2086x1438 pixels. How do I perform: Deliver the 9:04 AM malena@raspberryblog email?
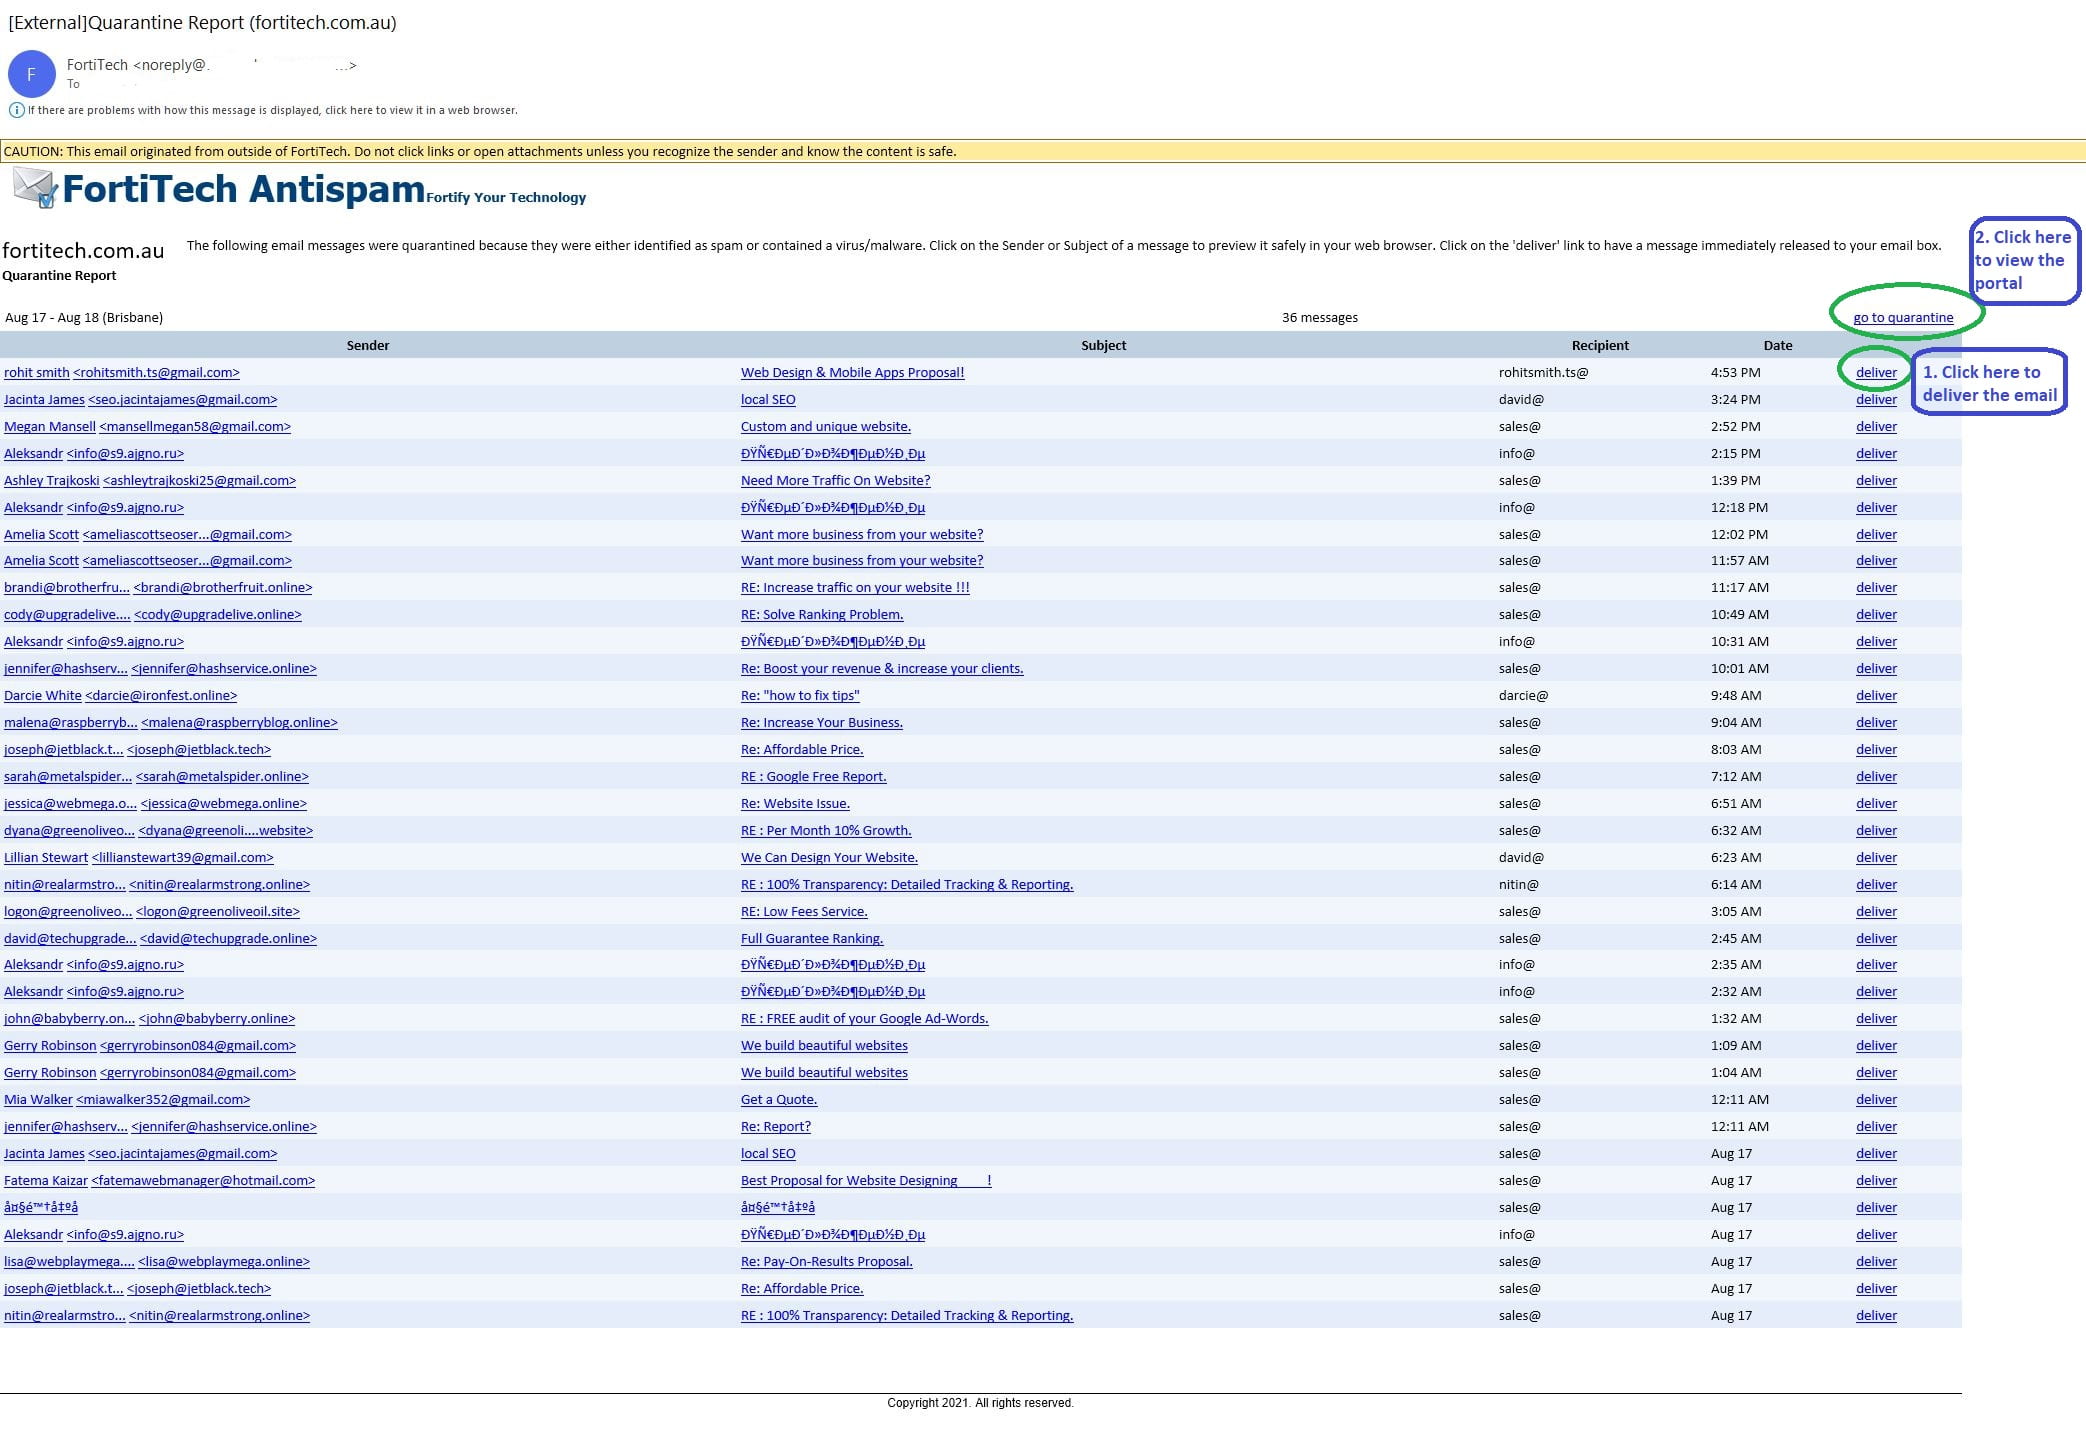click(x=1876, y=723)
